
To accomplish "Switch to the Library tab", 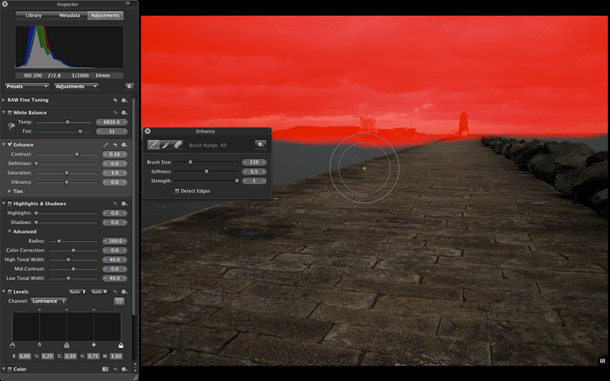I will [x=33, y=15].
